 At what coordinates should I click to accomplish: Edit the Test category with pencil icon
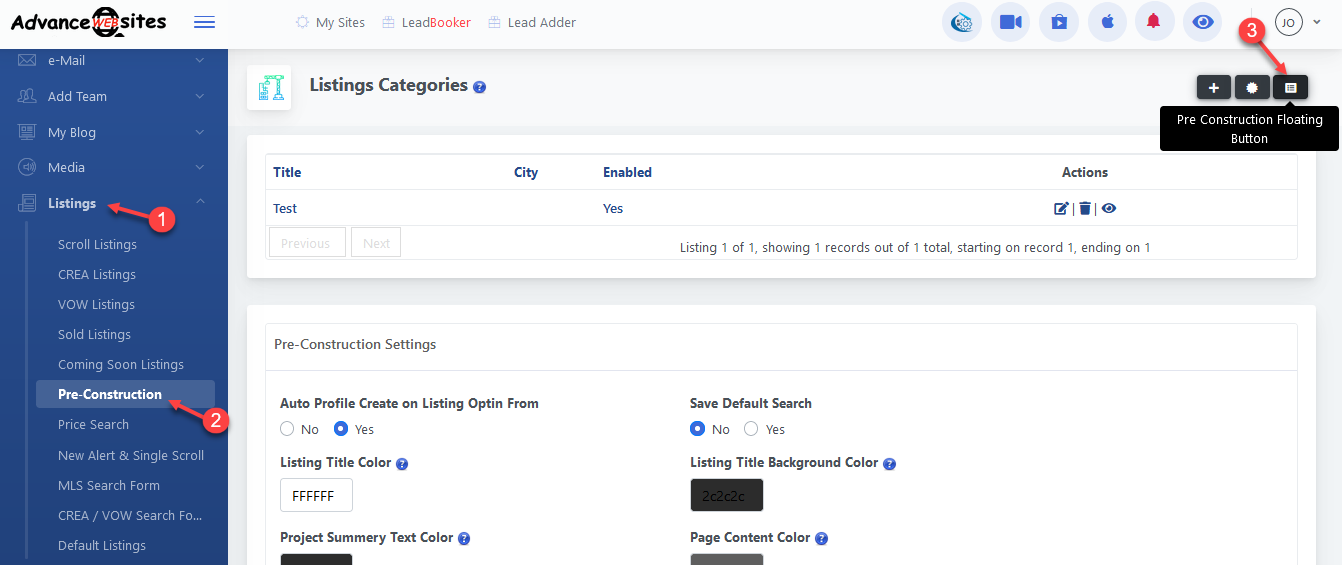1061,208
